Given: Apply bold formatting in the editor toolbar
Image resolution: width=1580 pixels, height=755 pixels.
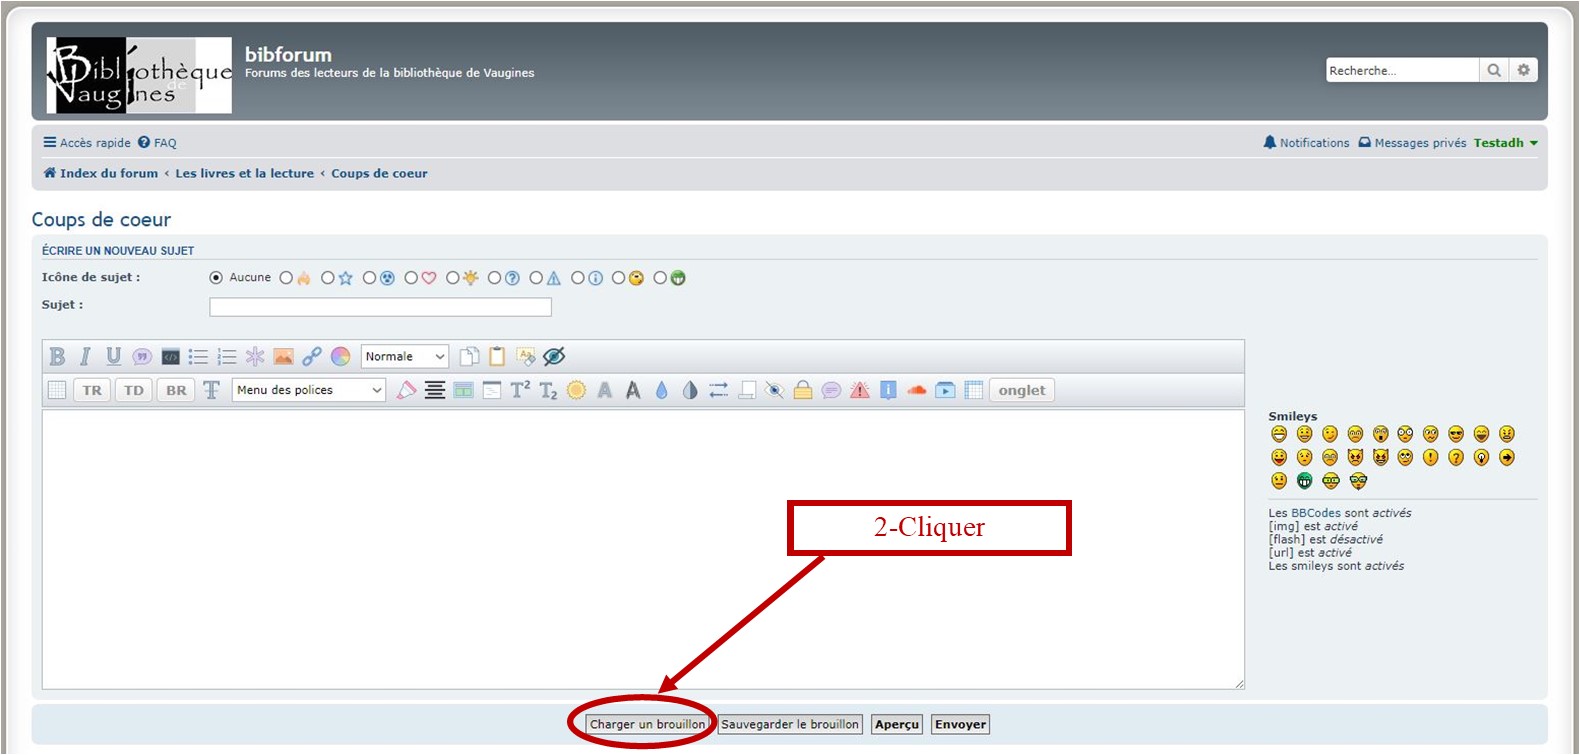Looking at the screenshot, I should (57, 357).
